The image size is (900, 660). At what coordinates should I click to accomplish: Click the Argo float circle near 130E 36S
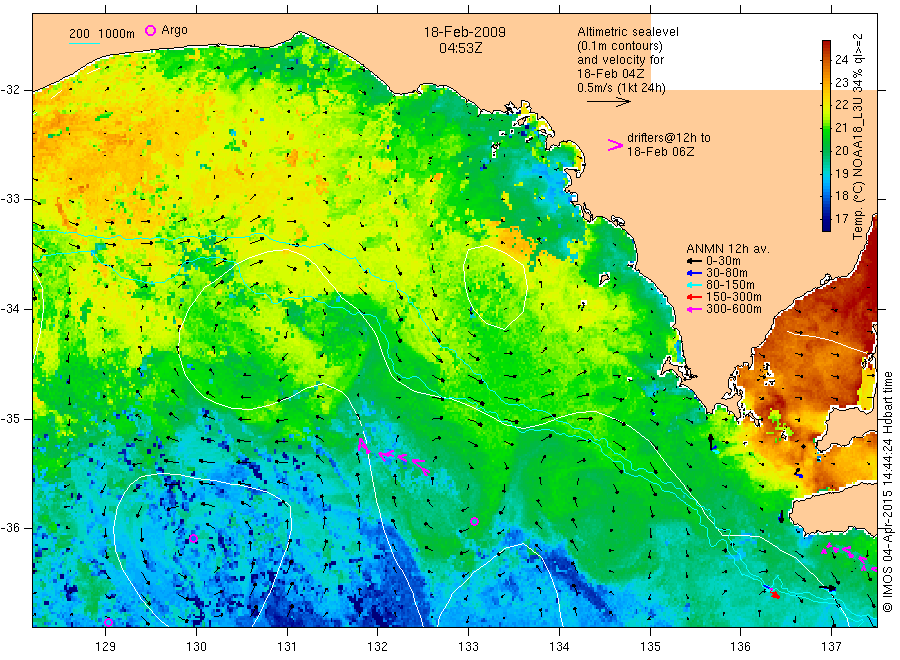point(193,538)
